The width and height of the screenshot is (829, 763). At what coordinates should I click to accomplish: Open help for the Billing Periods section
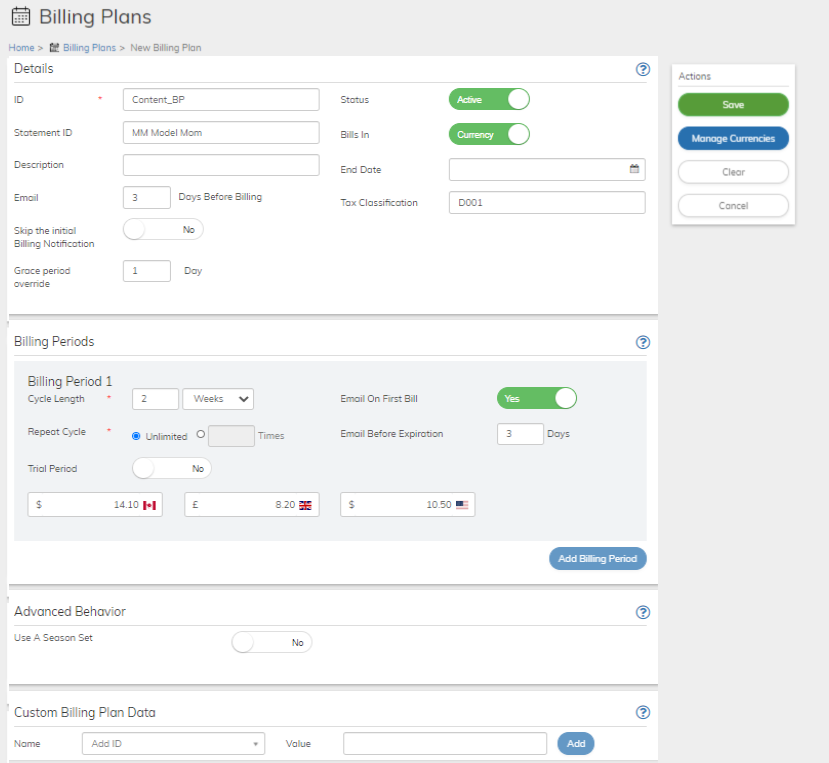(x=642, y=342)
